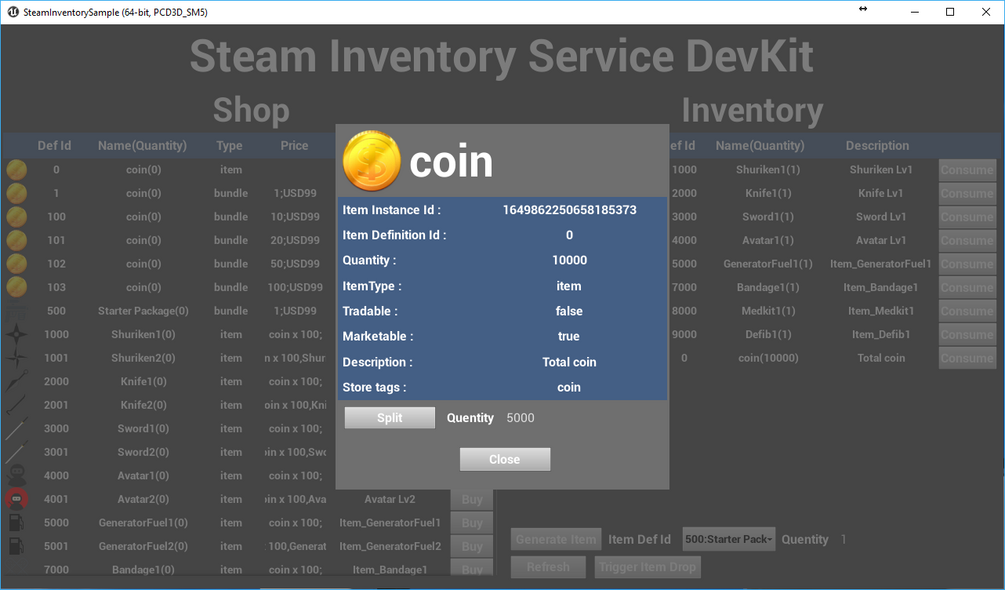
Task: Buy the Item_Bandage1 shop item
Action: pos(472,569)
